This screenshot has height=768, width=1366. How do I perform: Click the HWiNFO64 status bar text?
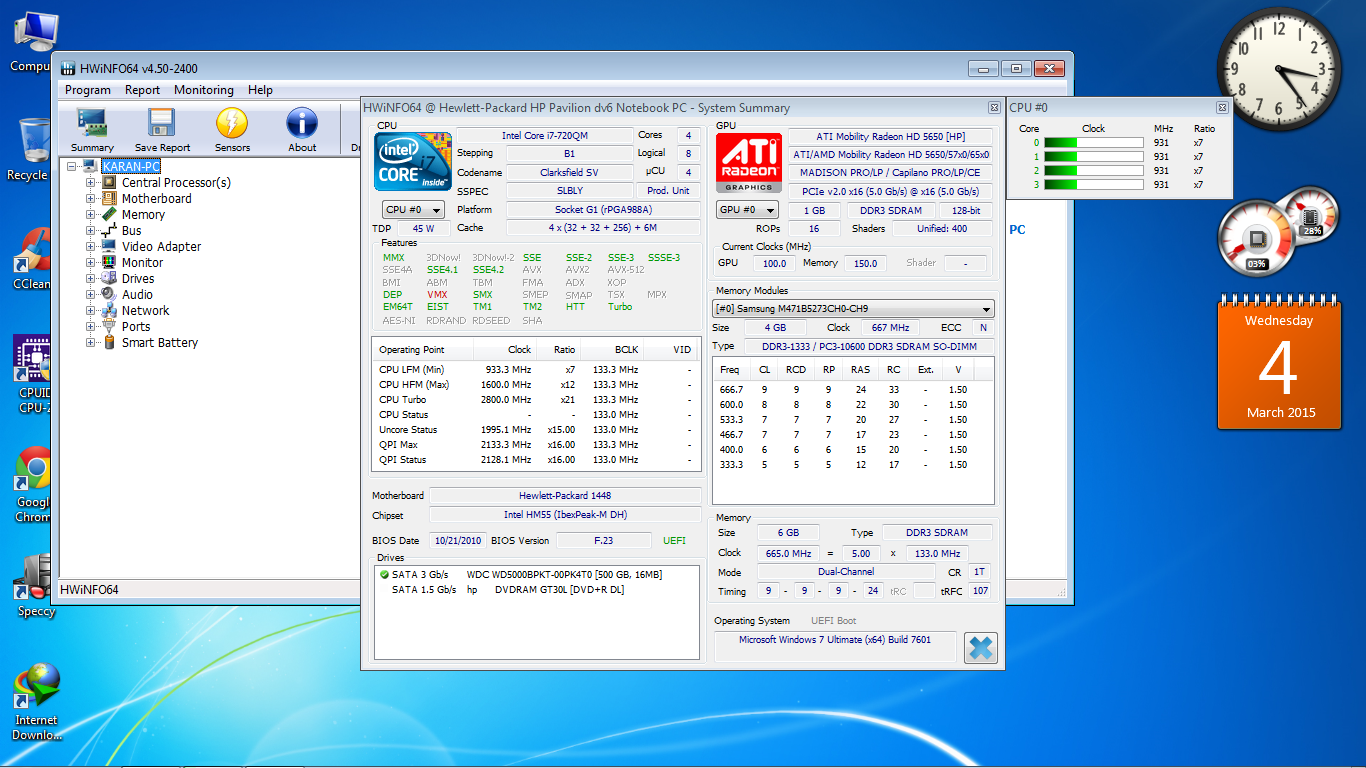click(x=89, y=590)
